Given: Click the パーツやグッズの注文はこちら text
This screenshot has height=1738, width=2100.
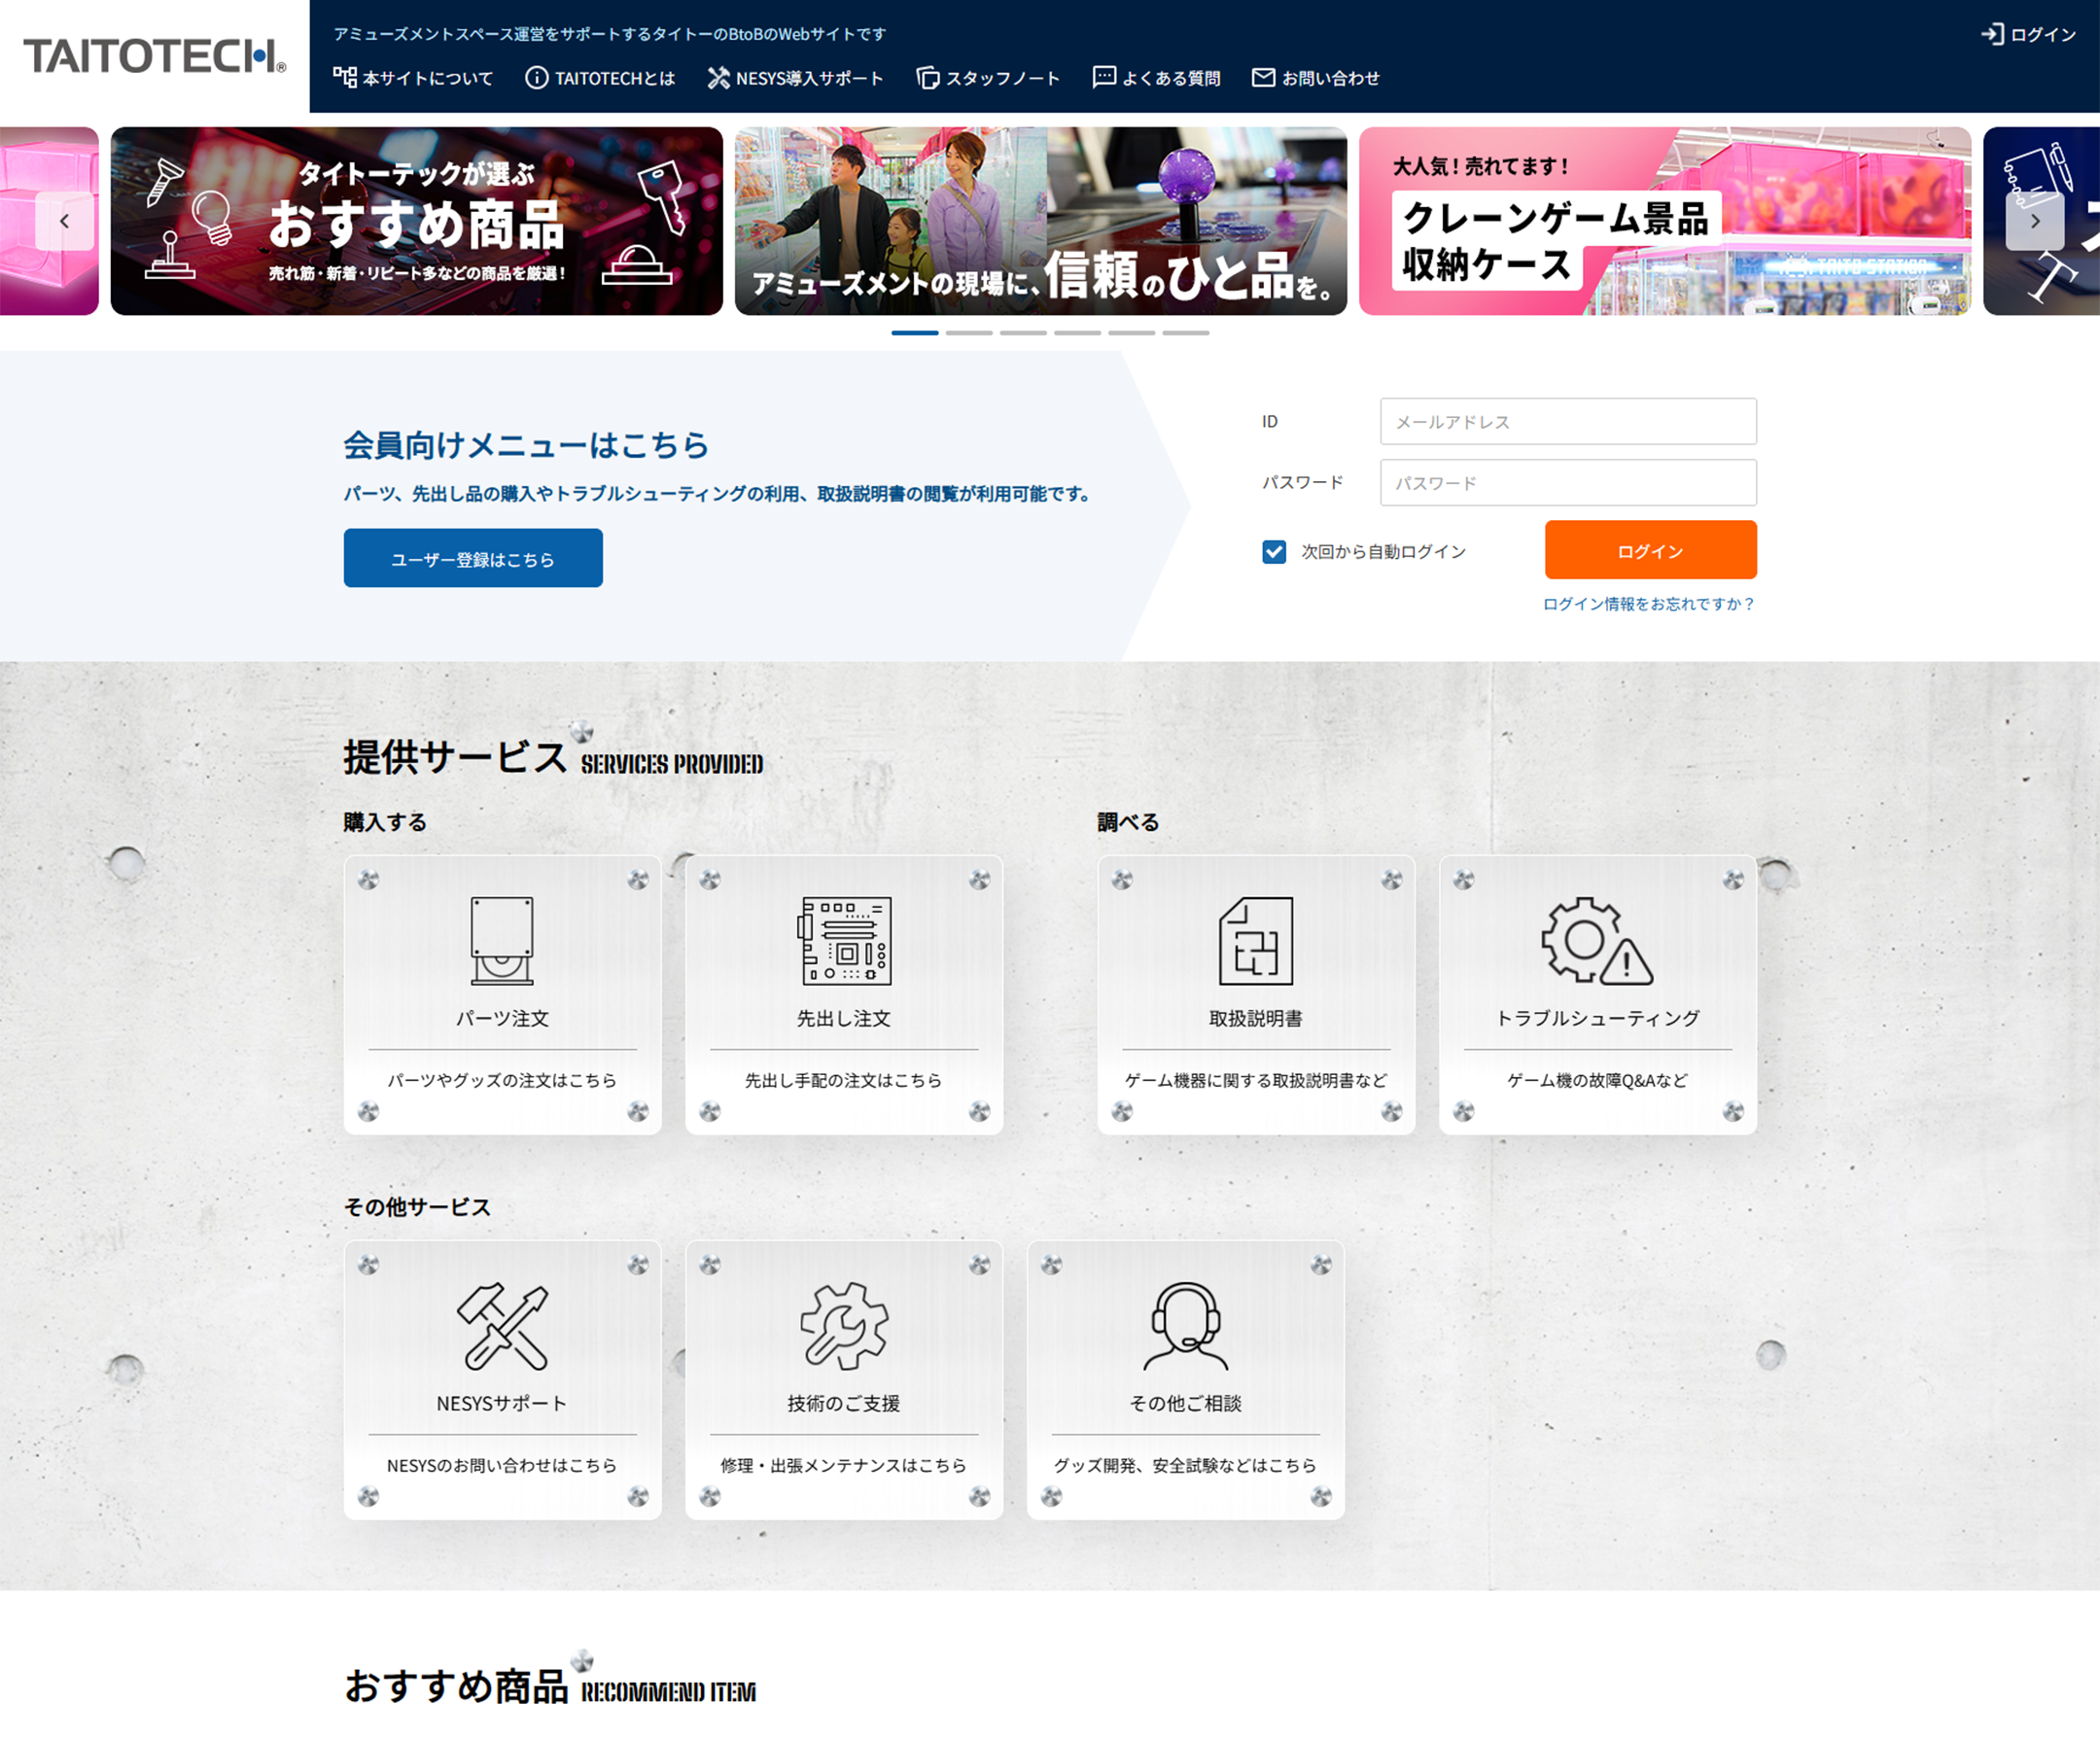Looking at the screenshot, I should click(x=502, y=1080).
